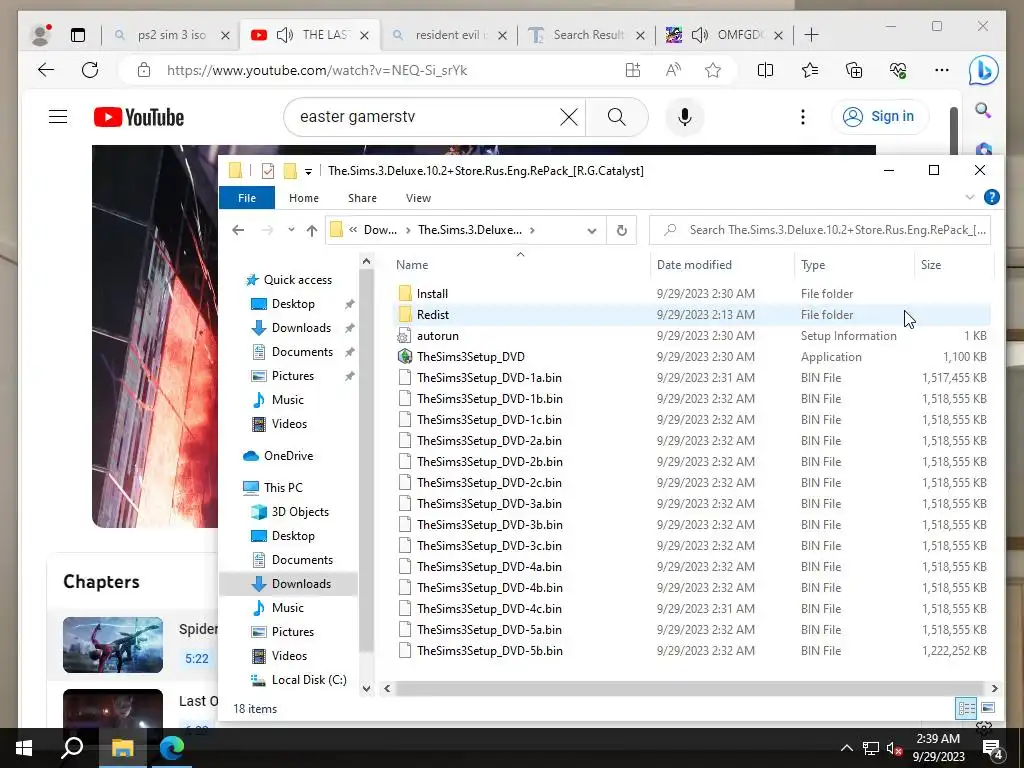Open Bing Copilot sidebar button
The height and width of the screenshot is (768, 1024).
pos(984,70)
